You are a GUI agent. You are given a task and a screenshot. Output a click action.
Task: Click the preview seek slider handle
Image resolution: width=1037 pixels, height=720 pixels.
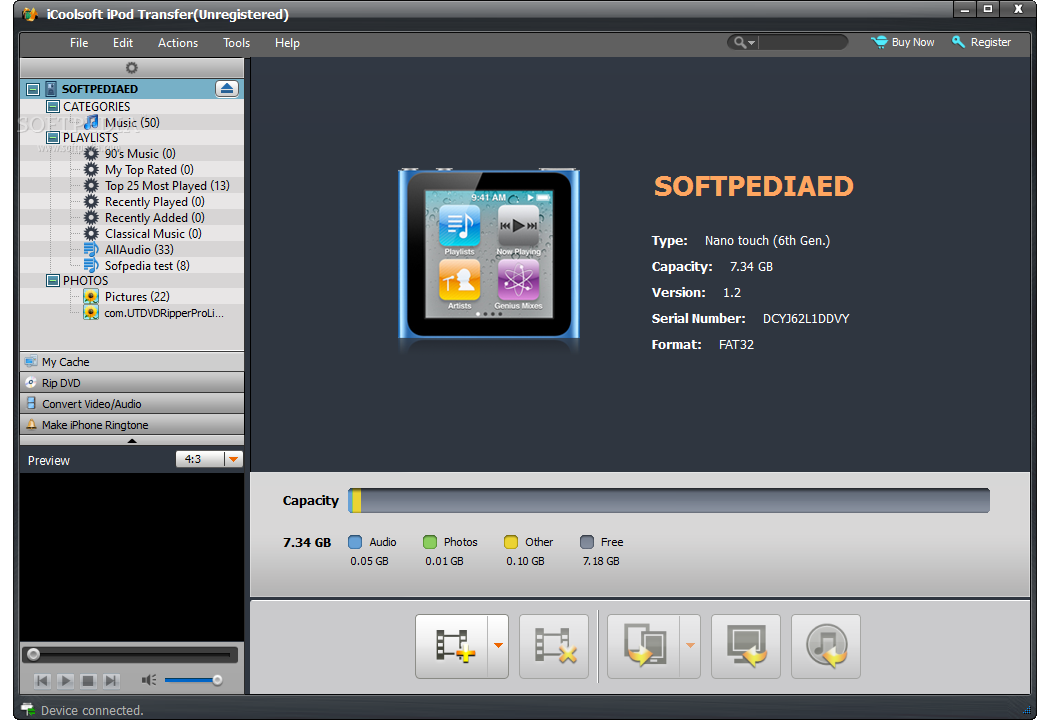(34, 655)
